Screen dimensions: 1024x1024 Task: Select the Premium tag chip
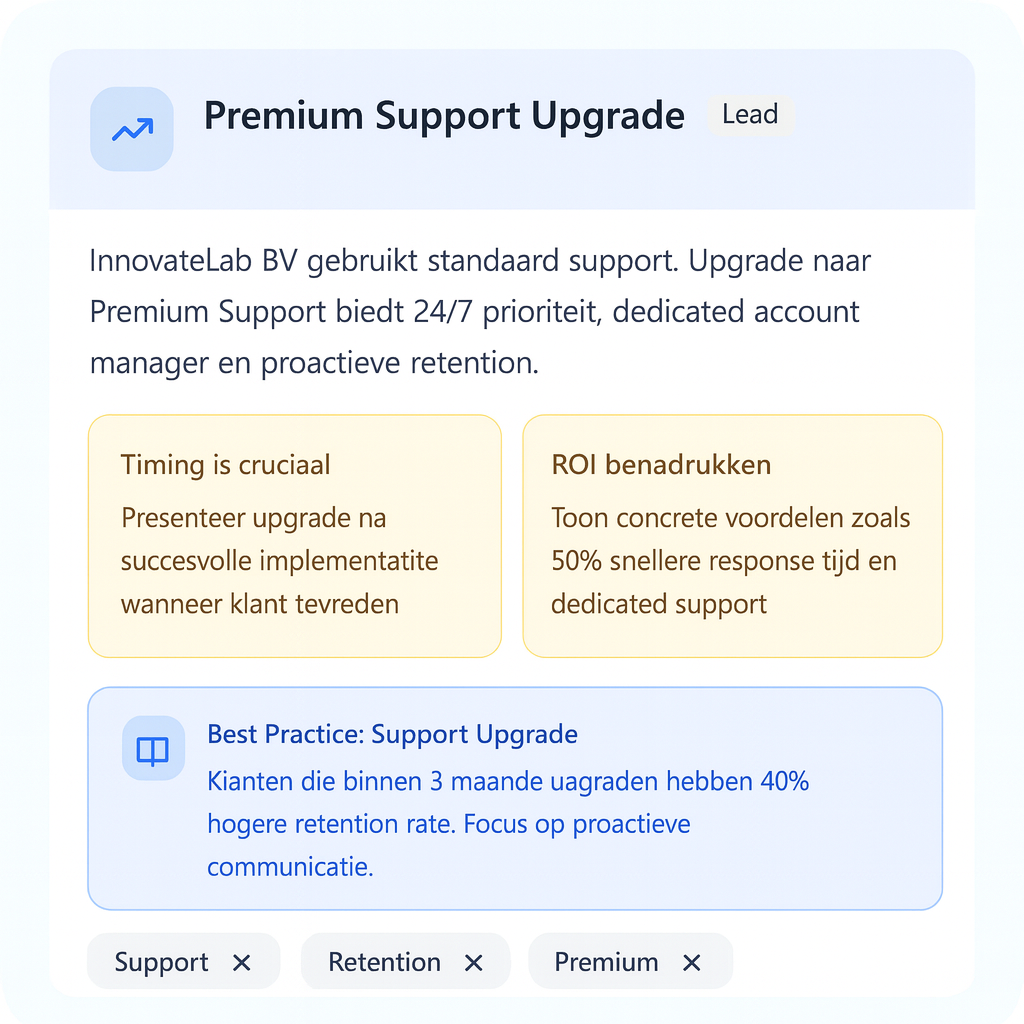[x=606, y=962]
